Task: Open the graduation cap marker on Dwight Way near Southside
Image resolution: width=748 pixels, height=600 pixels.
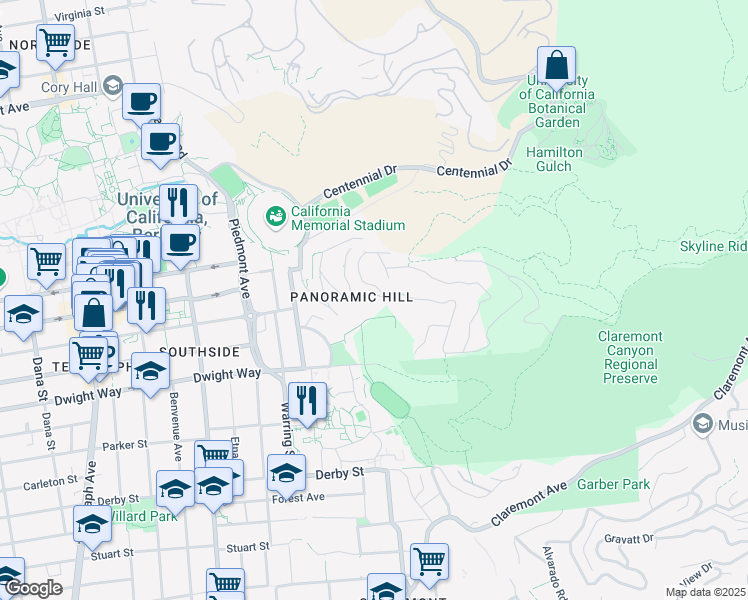Action: tap(150, 371)
